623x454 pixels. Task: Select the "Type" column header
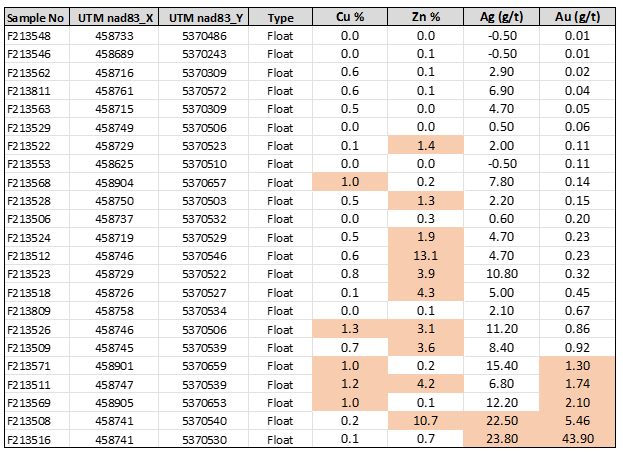pyautogui.click(x=281, y=18)
